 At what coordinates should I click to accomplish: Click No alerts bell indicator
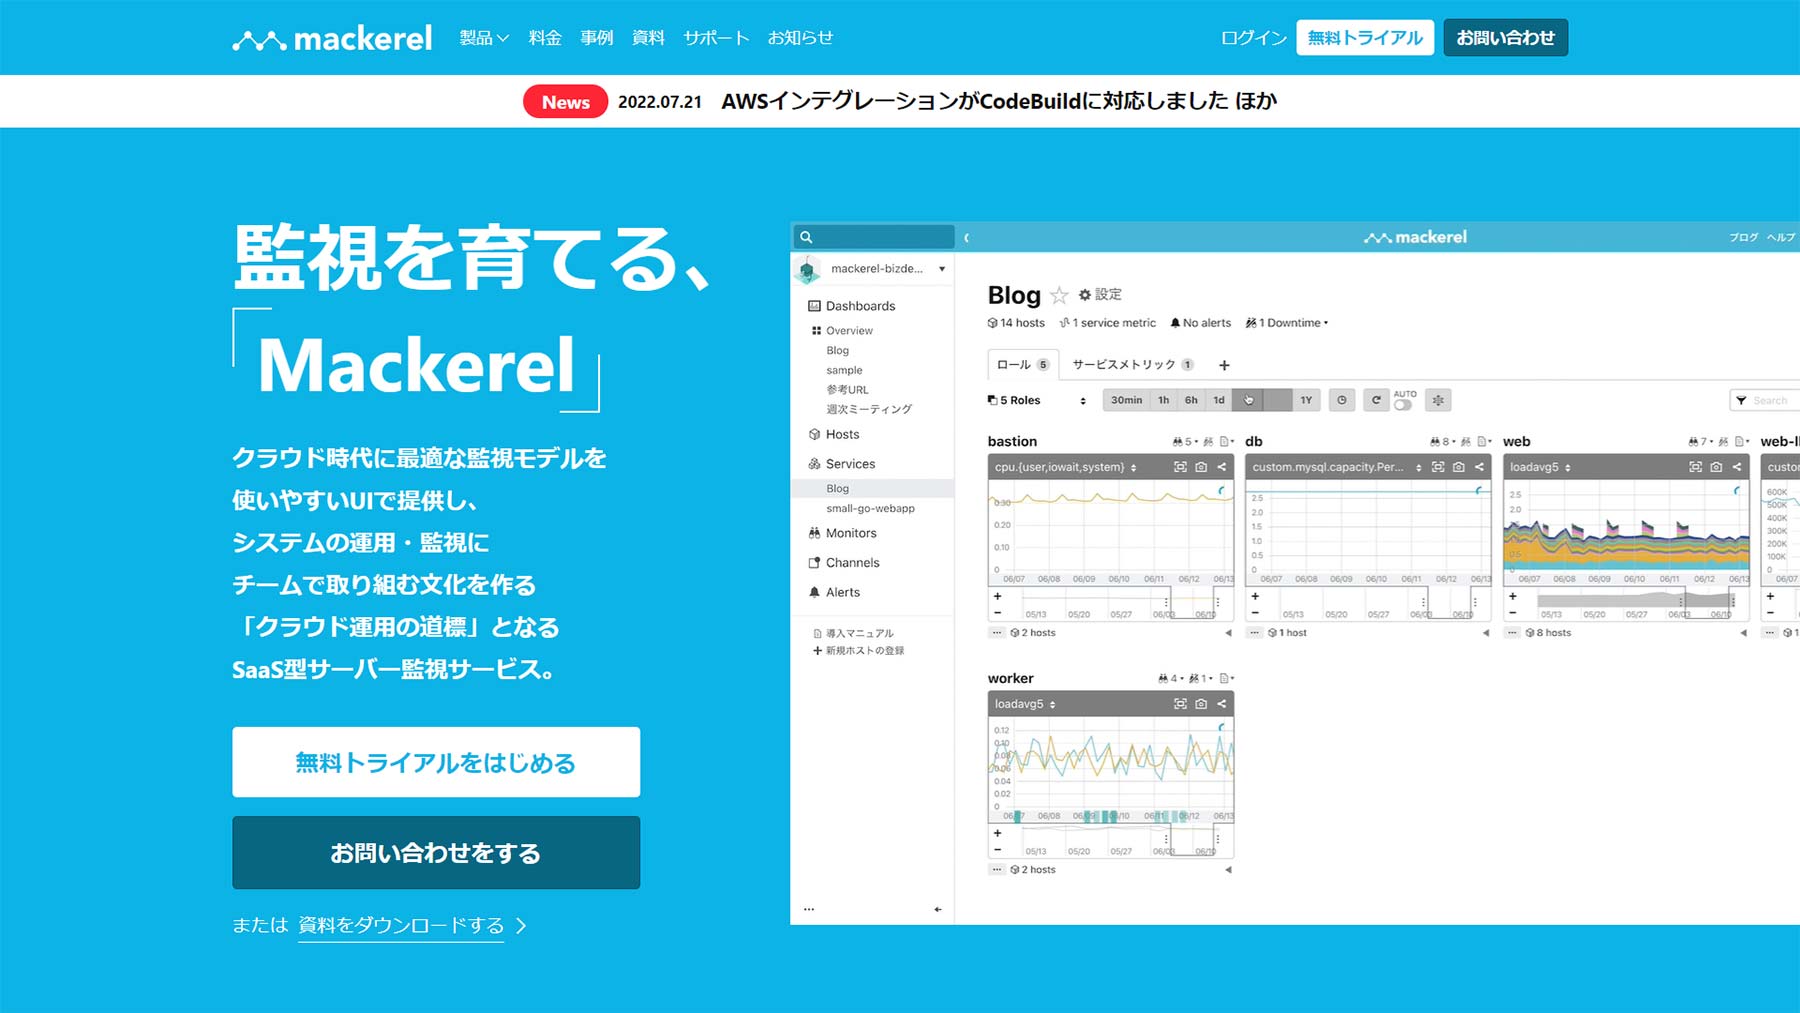(x=1201, y=323)
